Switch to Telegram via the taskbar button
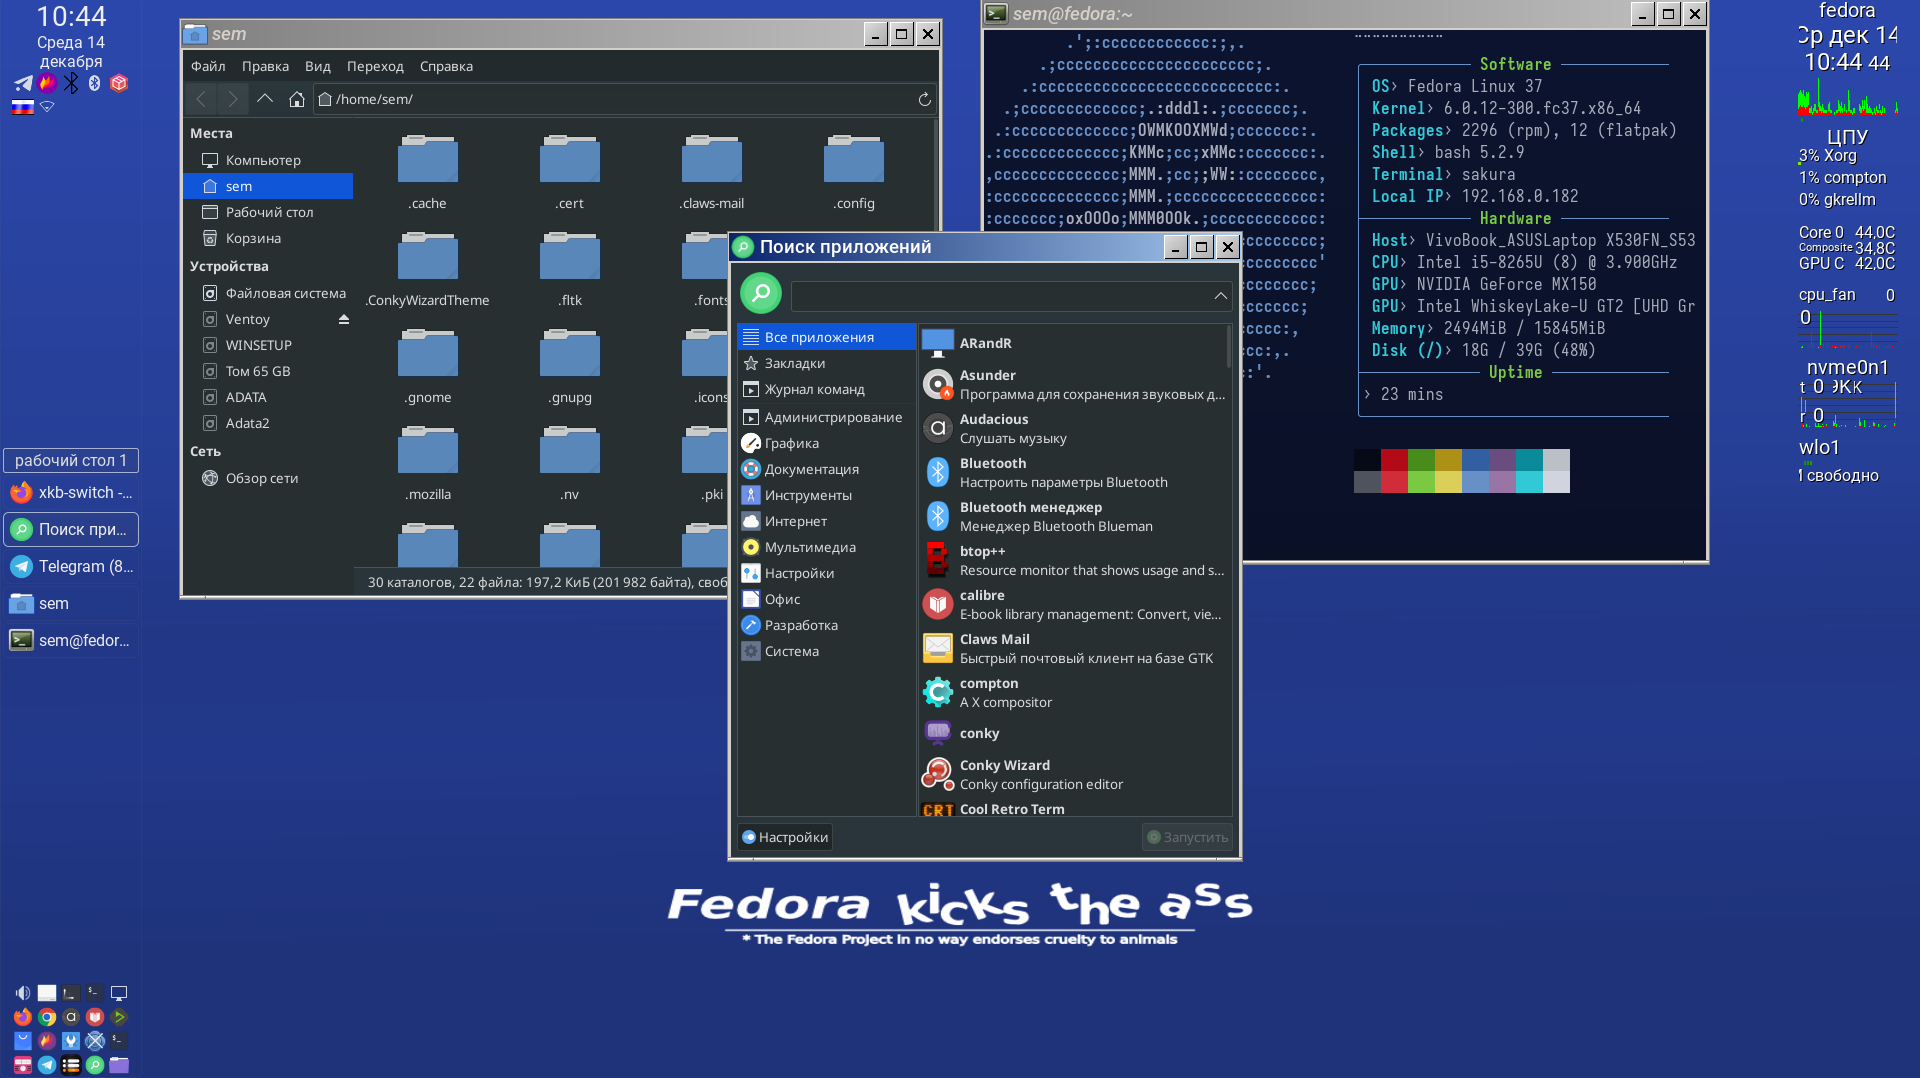1920x1078 pixels. coord(71,567)
